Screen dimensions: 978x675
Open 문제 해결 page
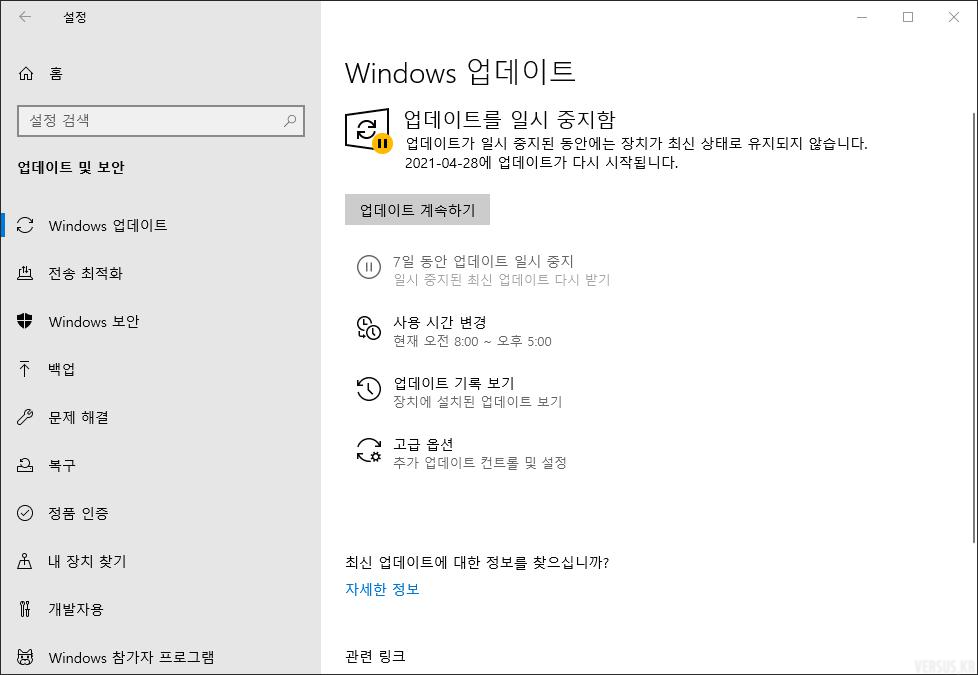pos(79,417)
